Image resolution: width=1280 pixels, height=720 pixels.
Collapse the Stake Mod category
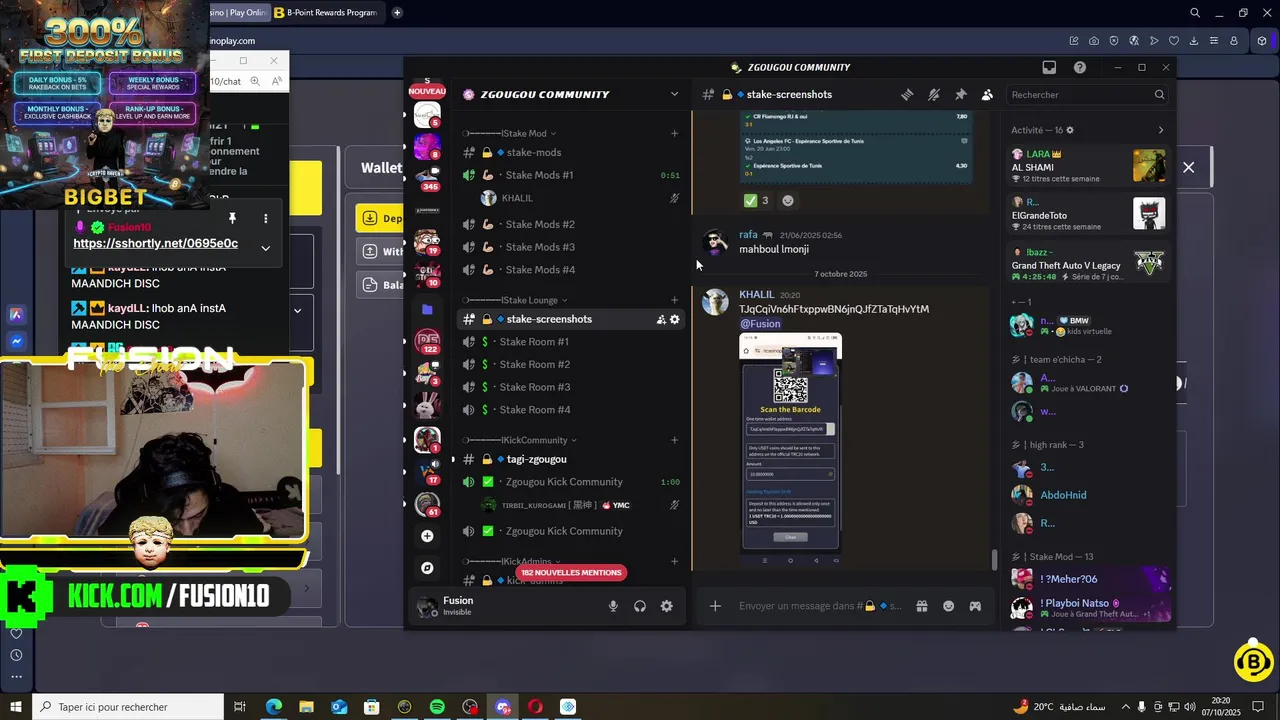click(x=509, y=133)
